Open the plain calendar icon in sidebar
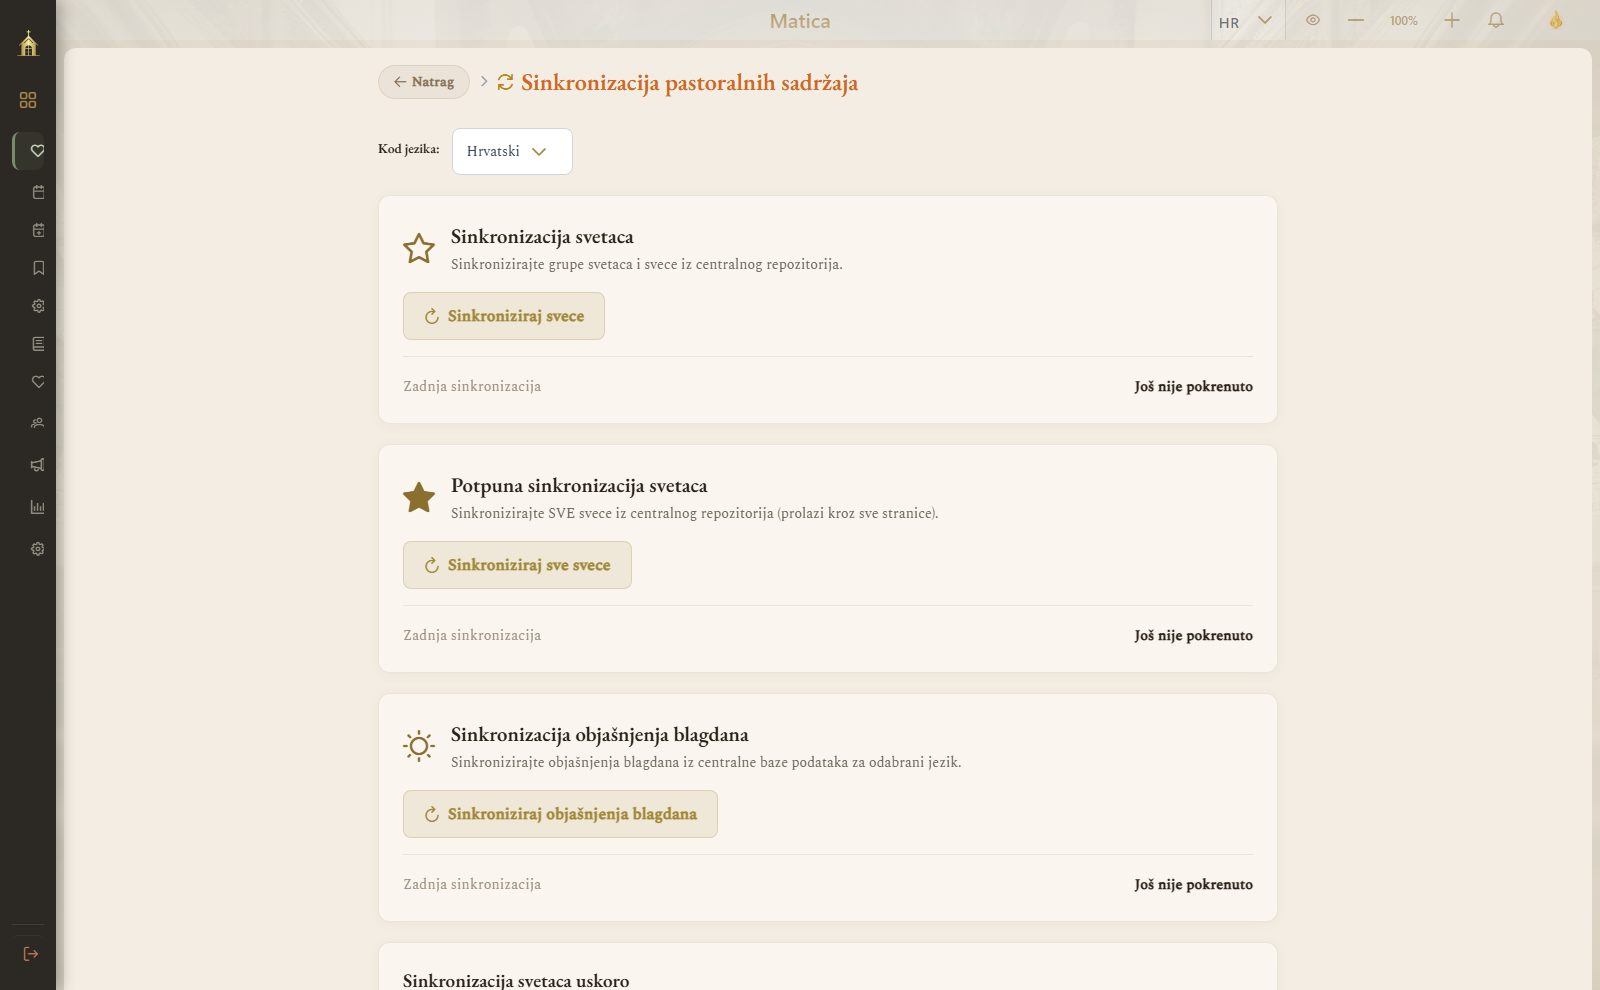Image resolution: width=1600 pixels, height=990 pixels. pyautogui.click(x=38, y=192)
